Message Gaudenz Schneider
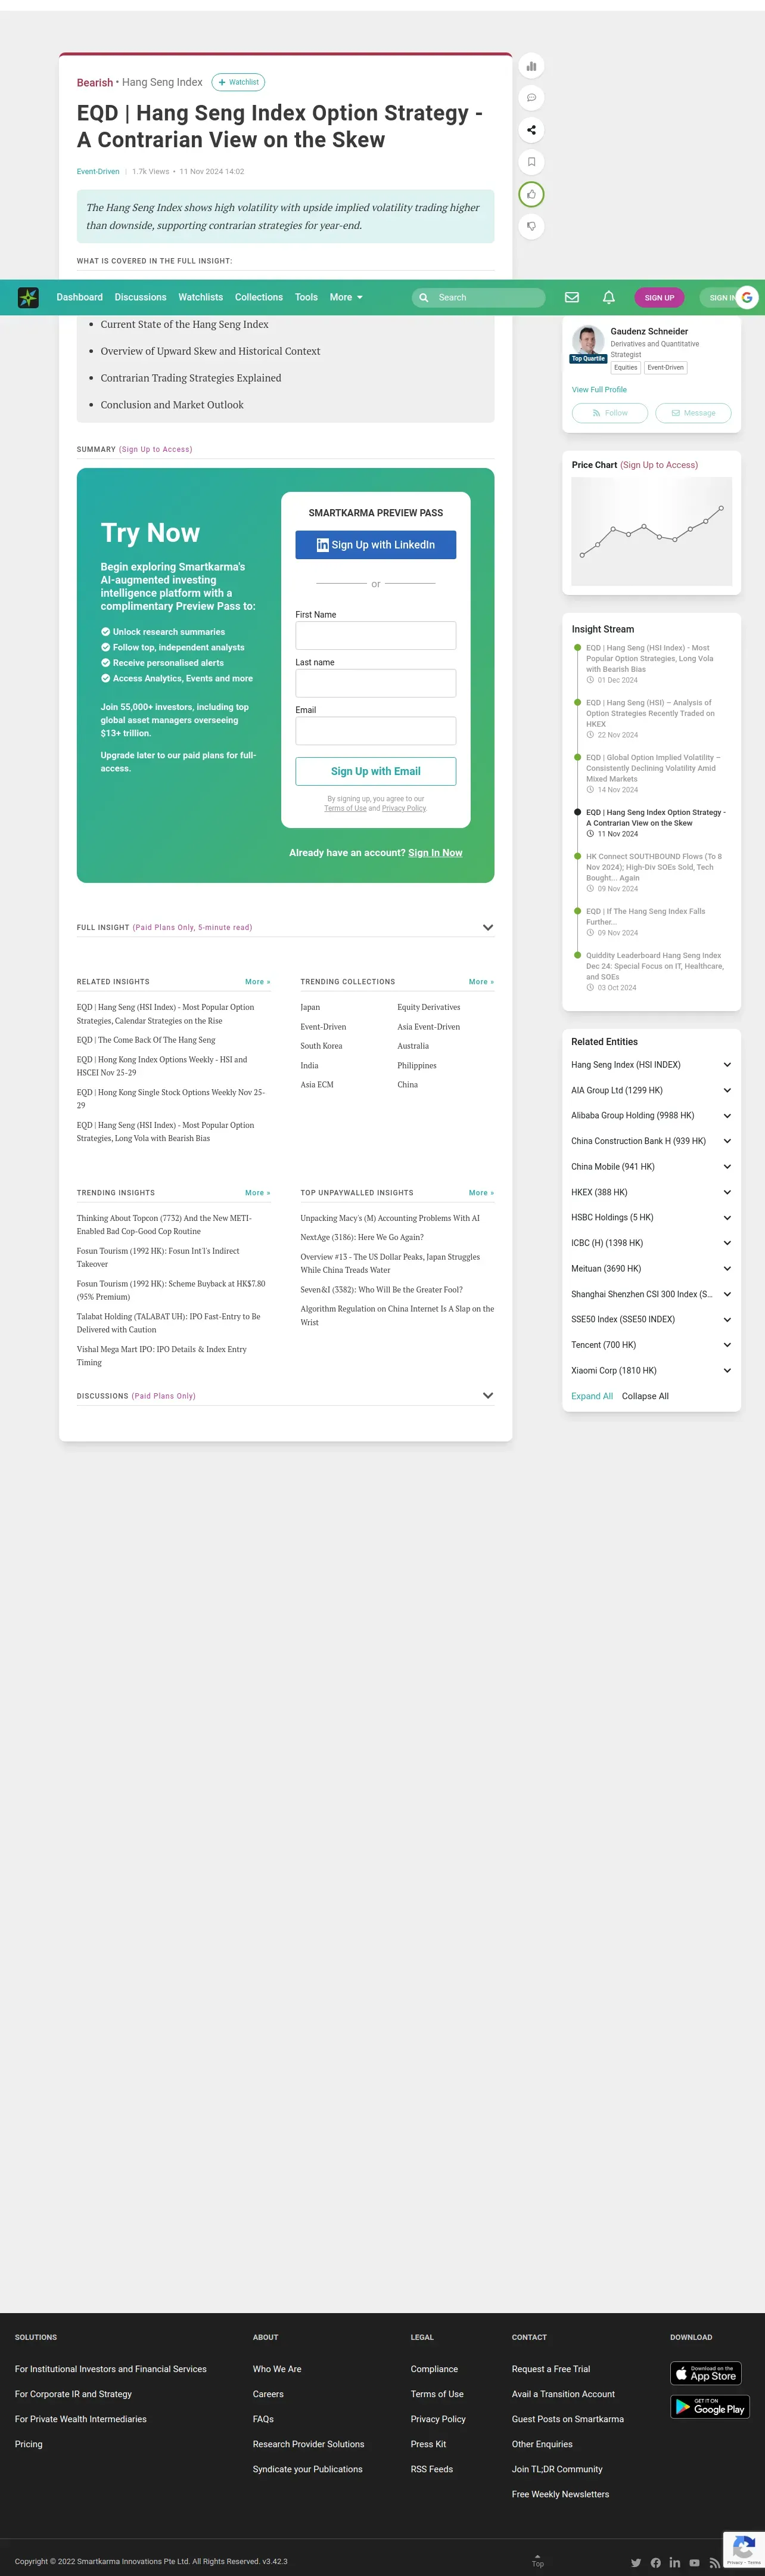This screenshot has width=765, height=2576. (693, 413)
